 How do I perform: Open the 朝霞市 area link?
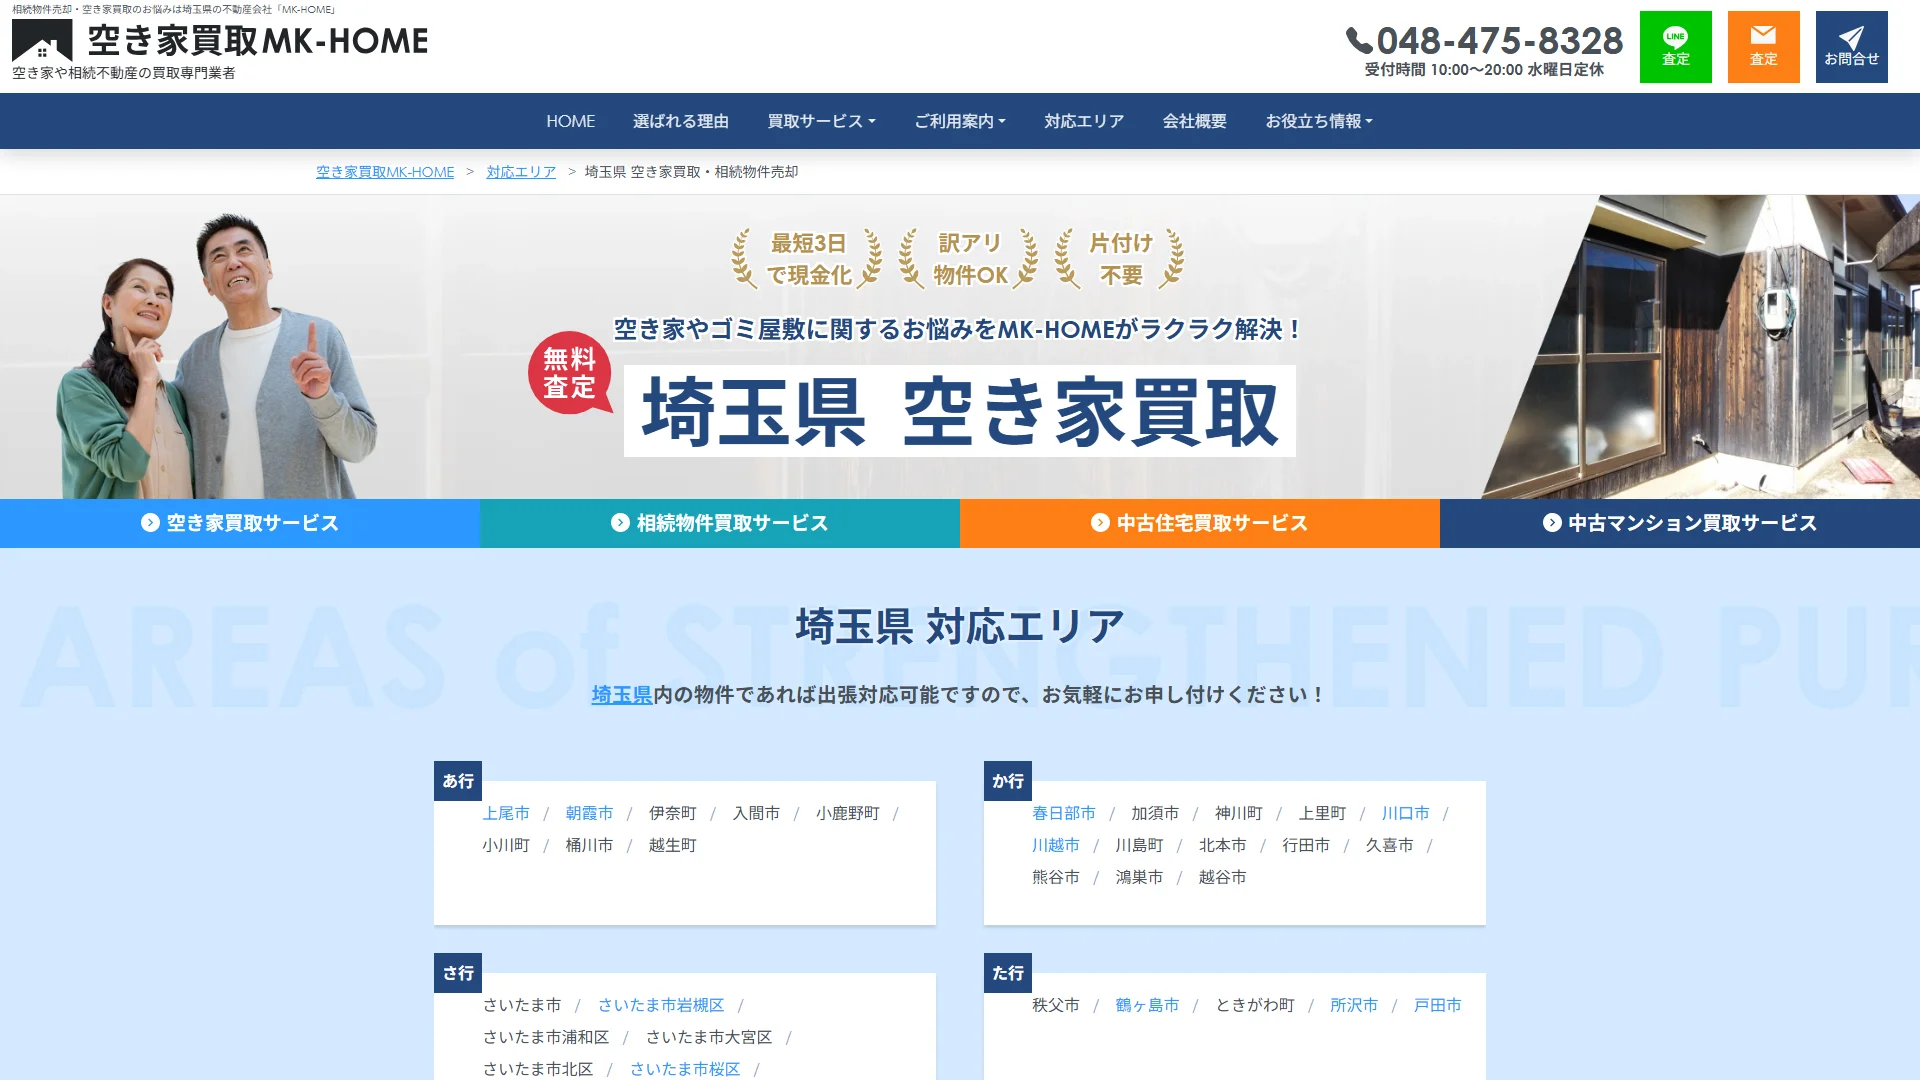tap(589, 813)
